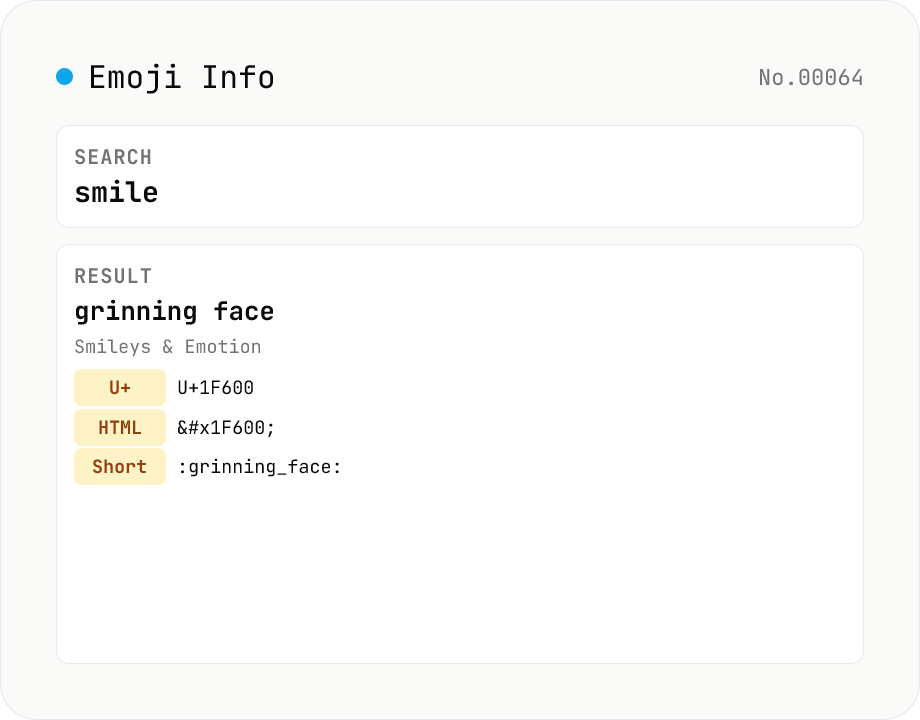Viewport: 920px width, 720px height.
Task: Select the "&#x1F600;" HTML entity value
Action: point(226,428)
